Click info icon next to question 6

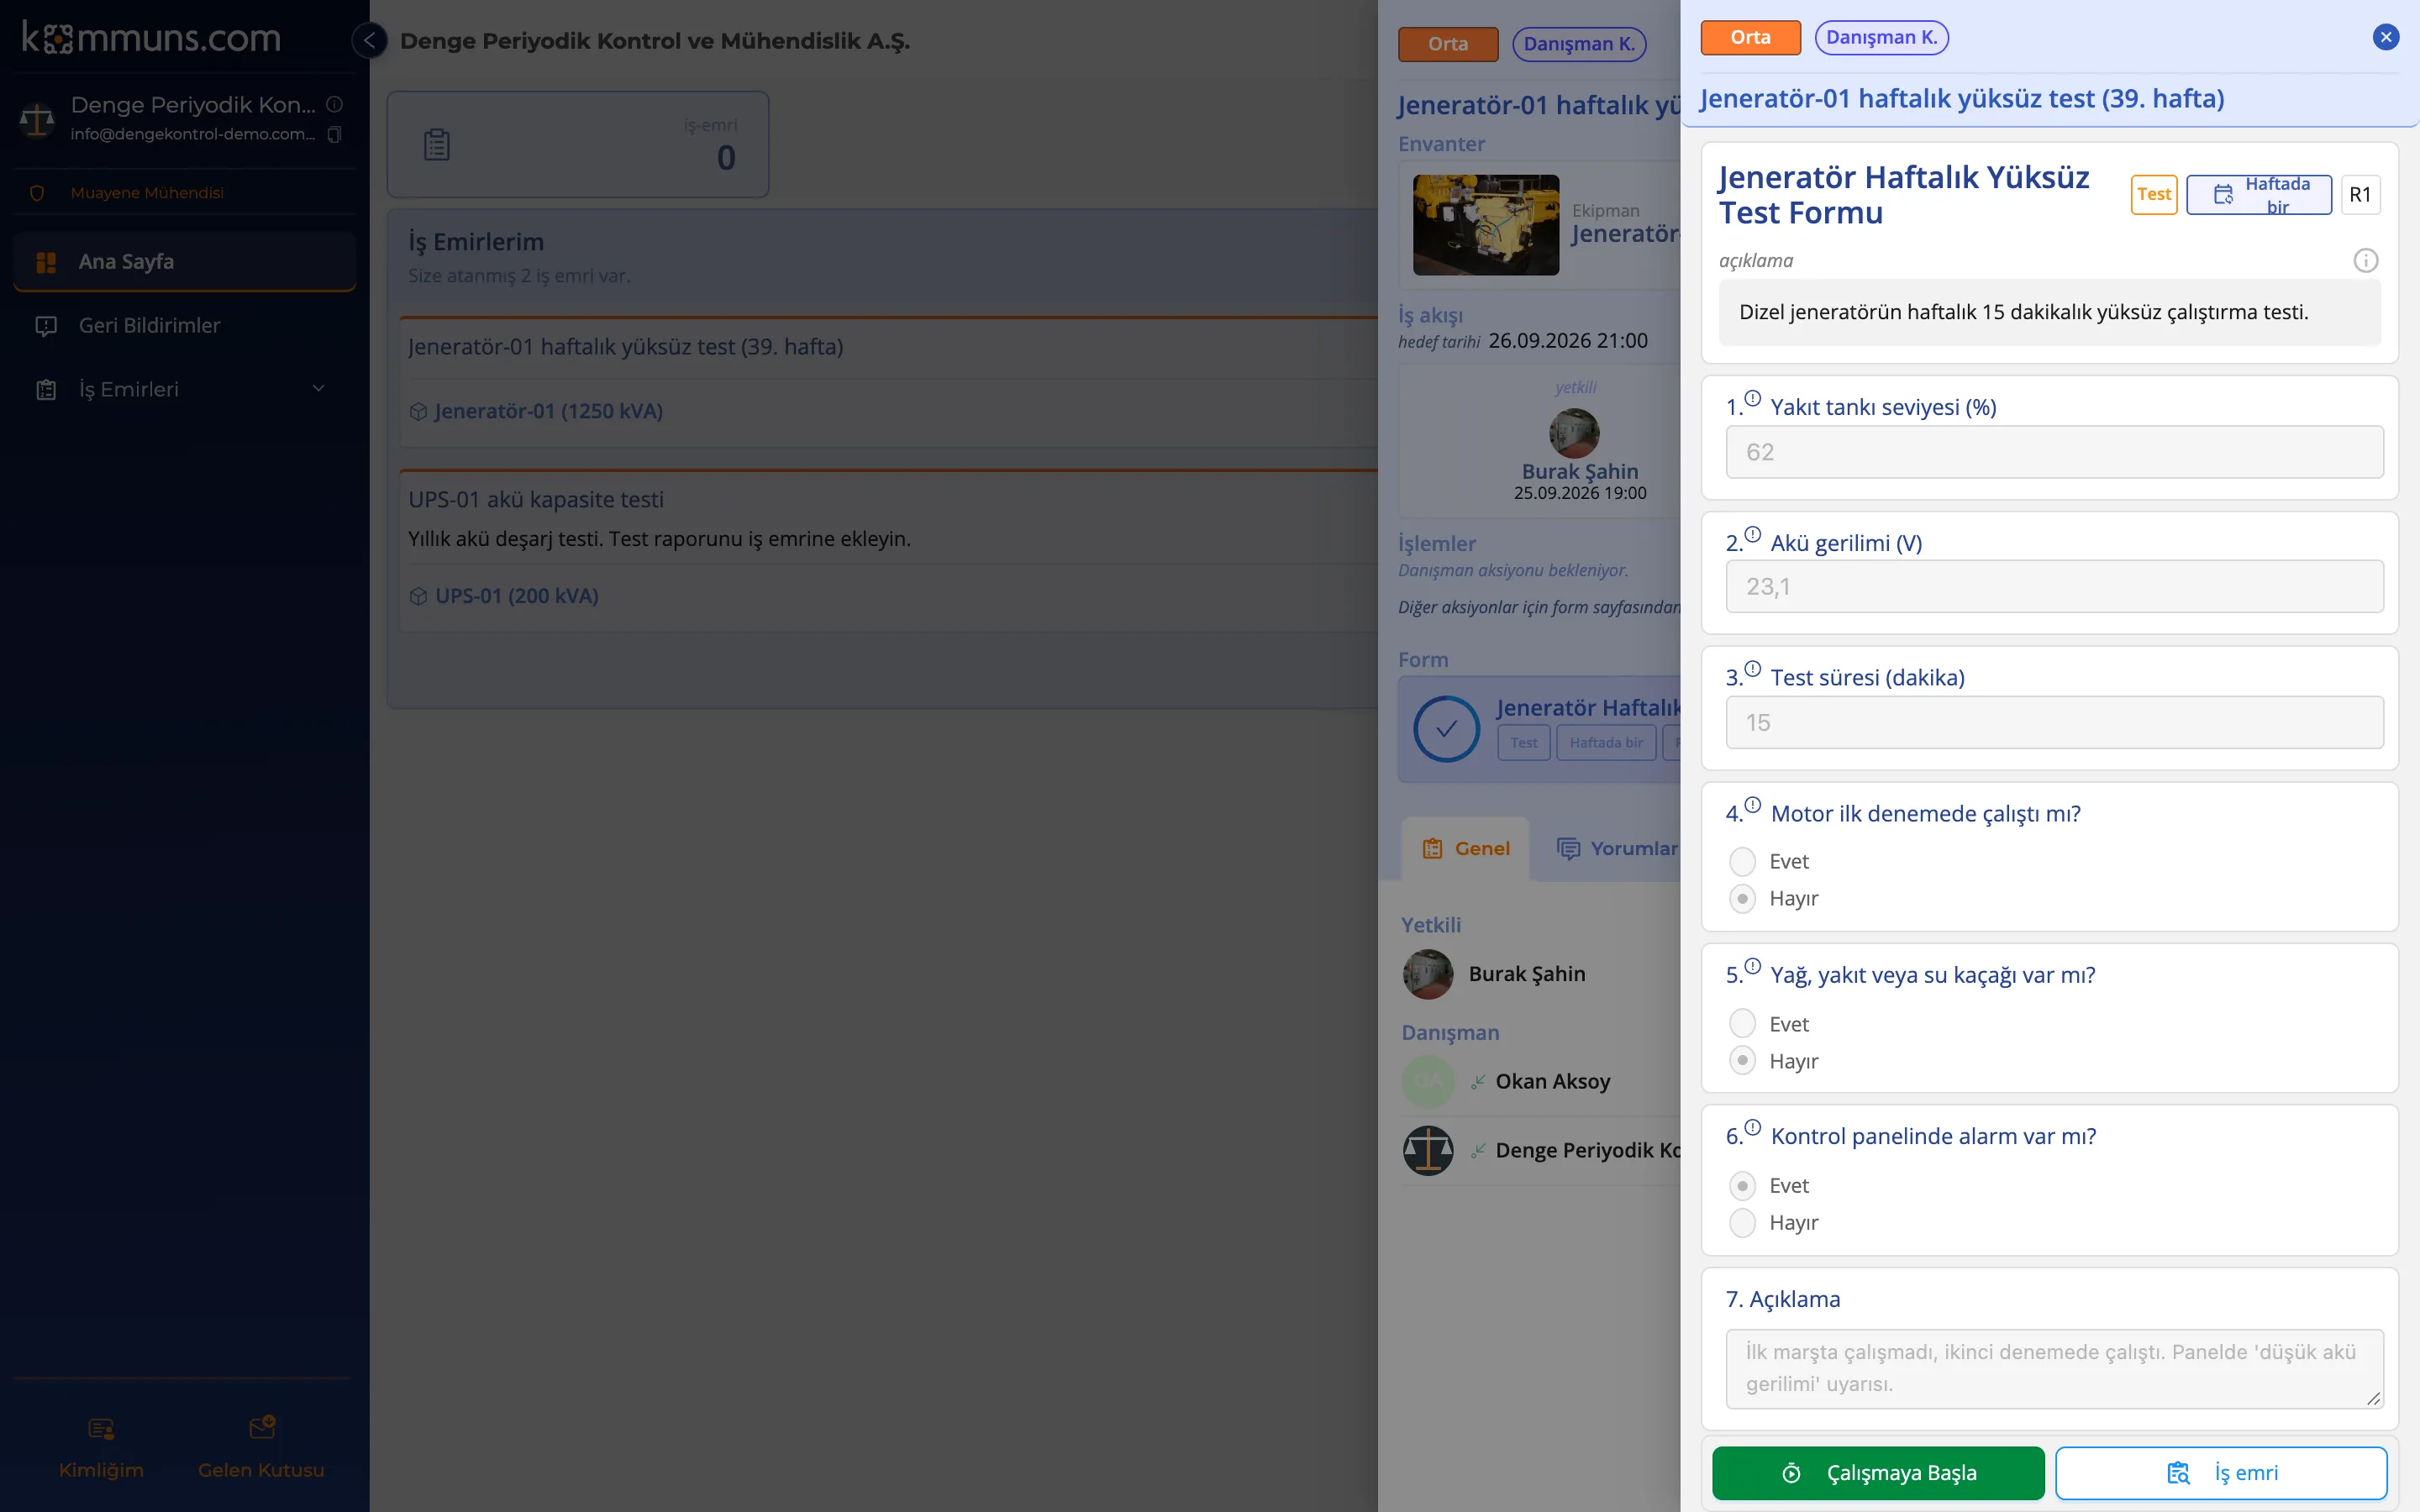click(x=1752, y=1127)
